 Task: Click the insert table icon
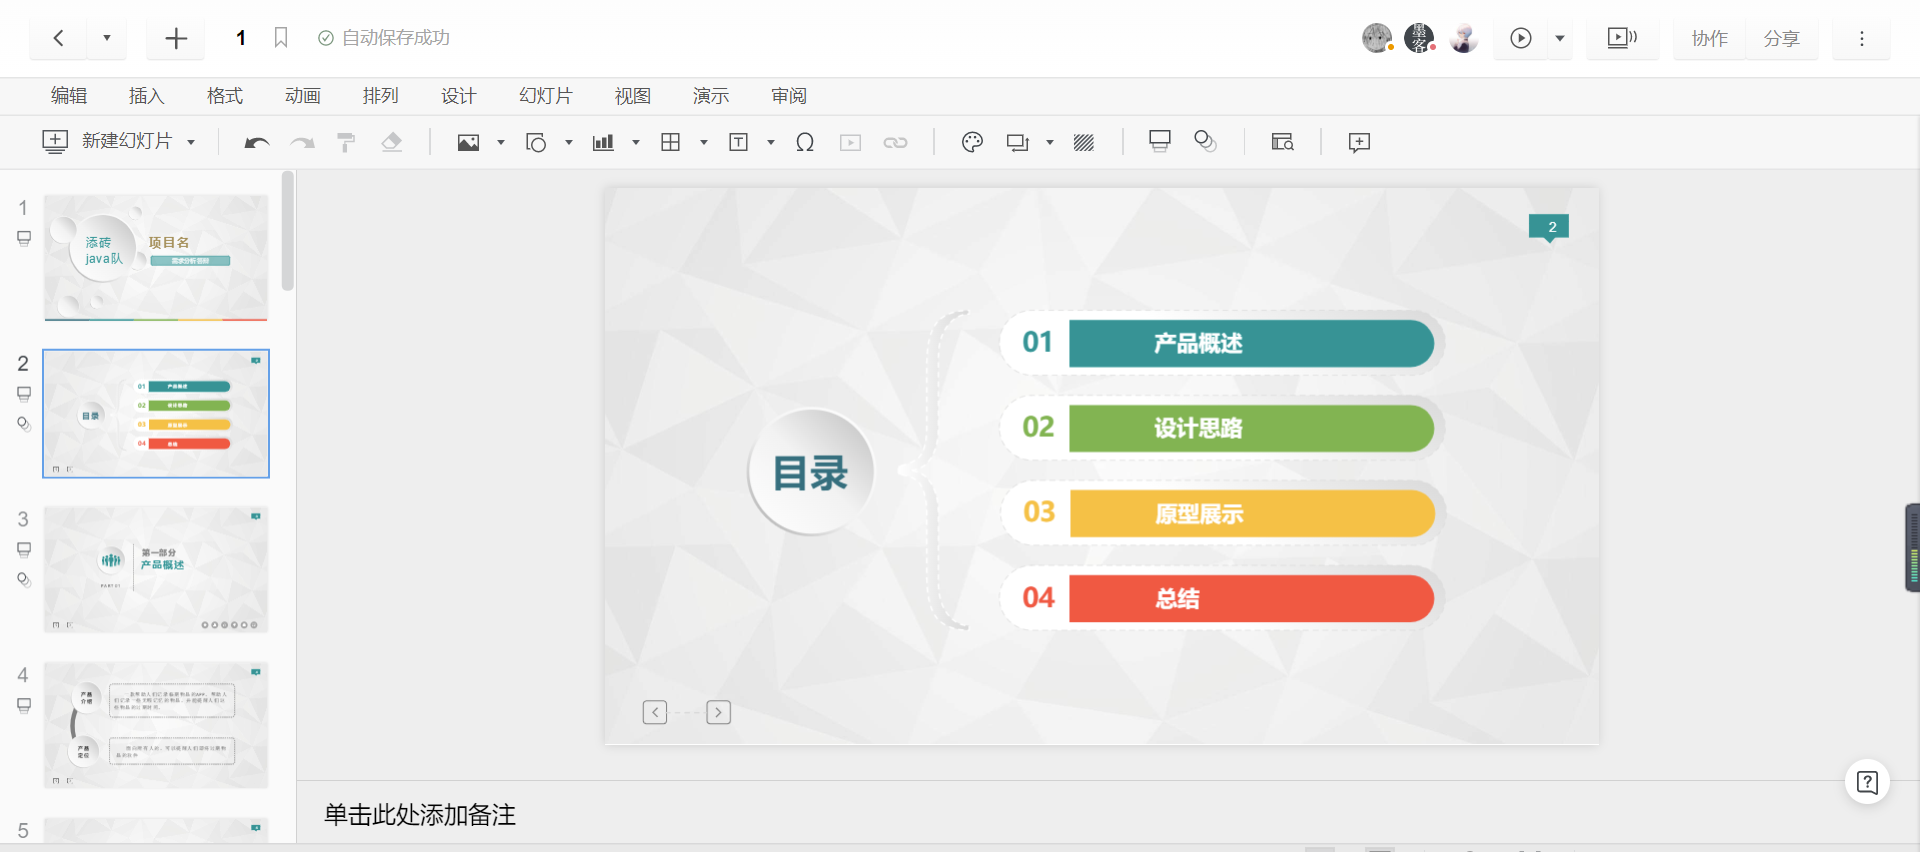[671, 143]
